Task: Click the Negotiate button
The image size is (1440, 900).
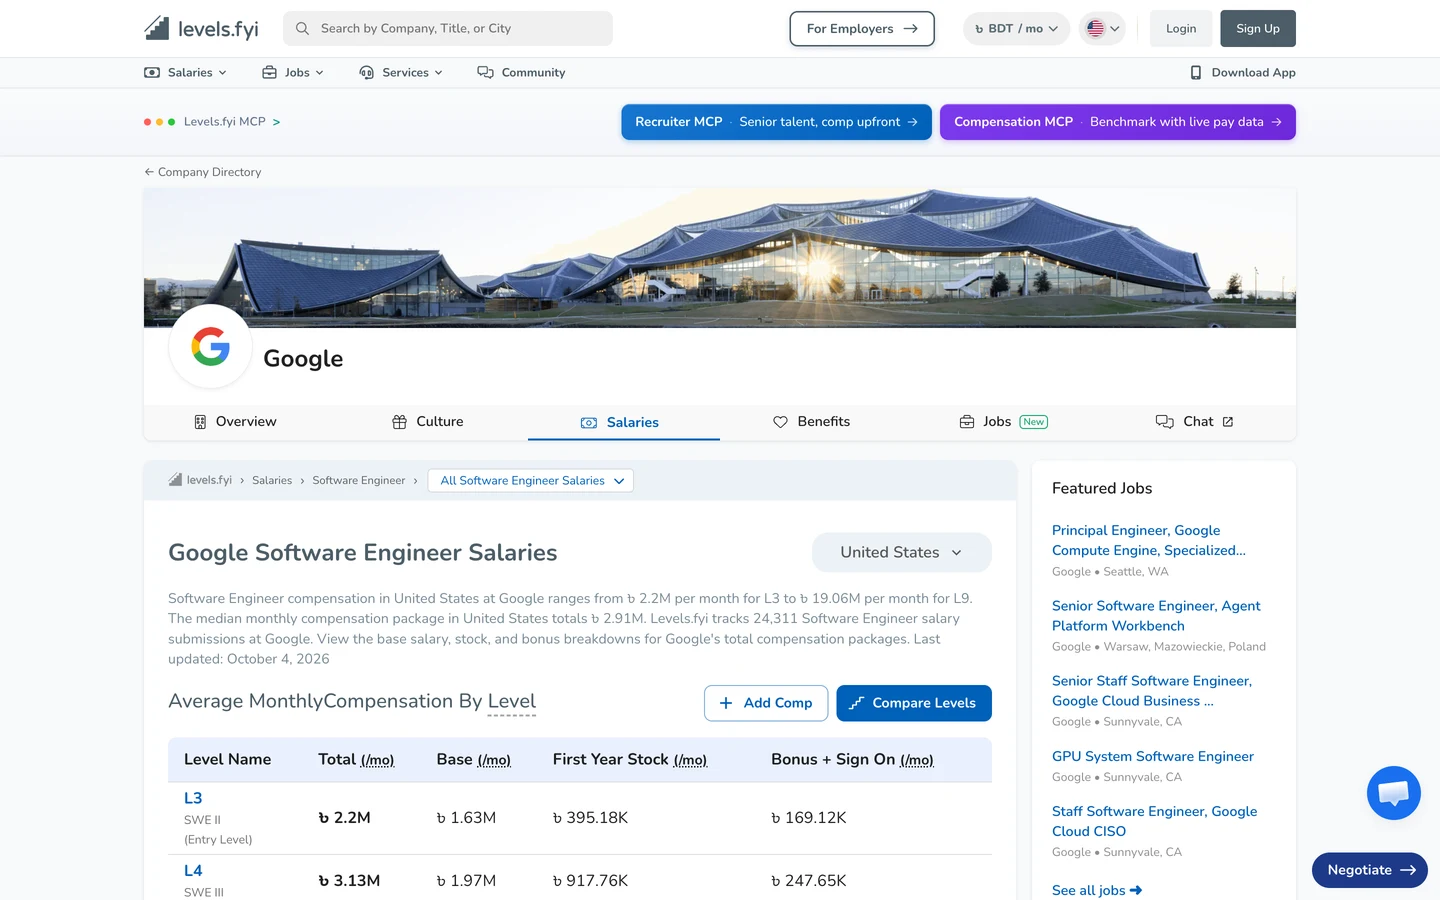Action: tap(1370, 870)
